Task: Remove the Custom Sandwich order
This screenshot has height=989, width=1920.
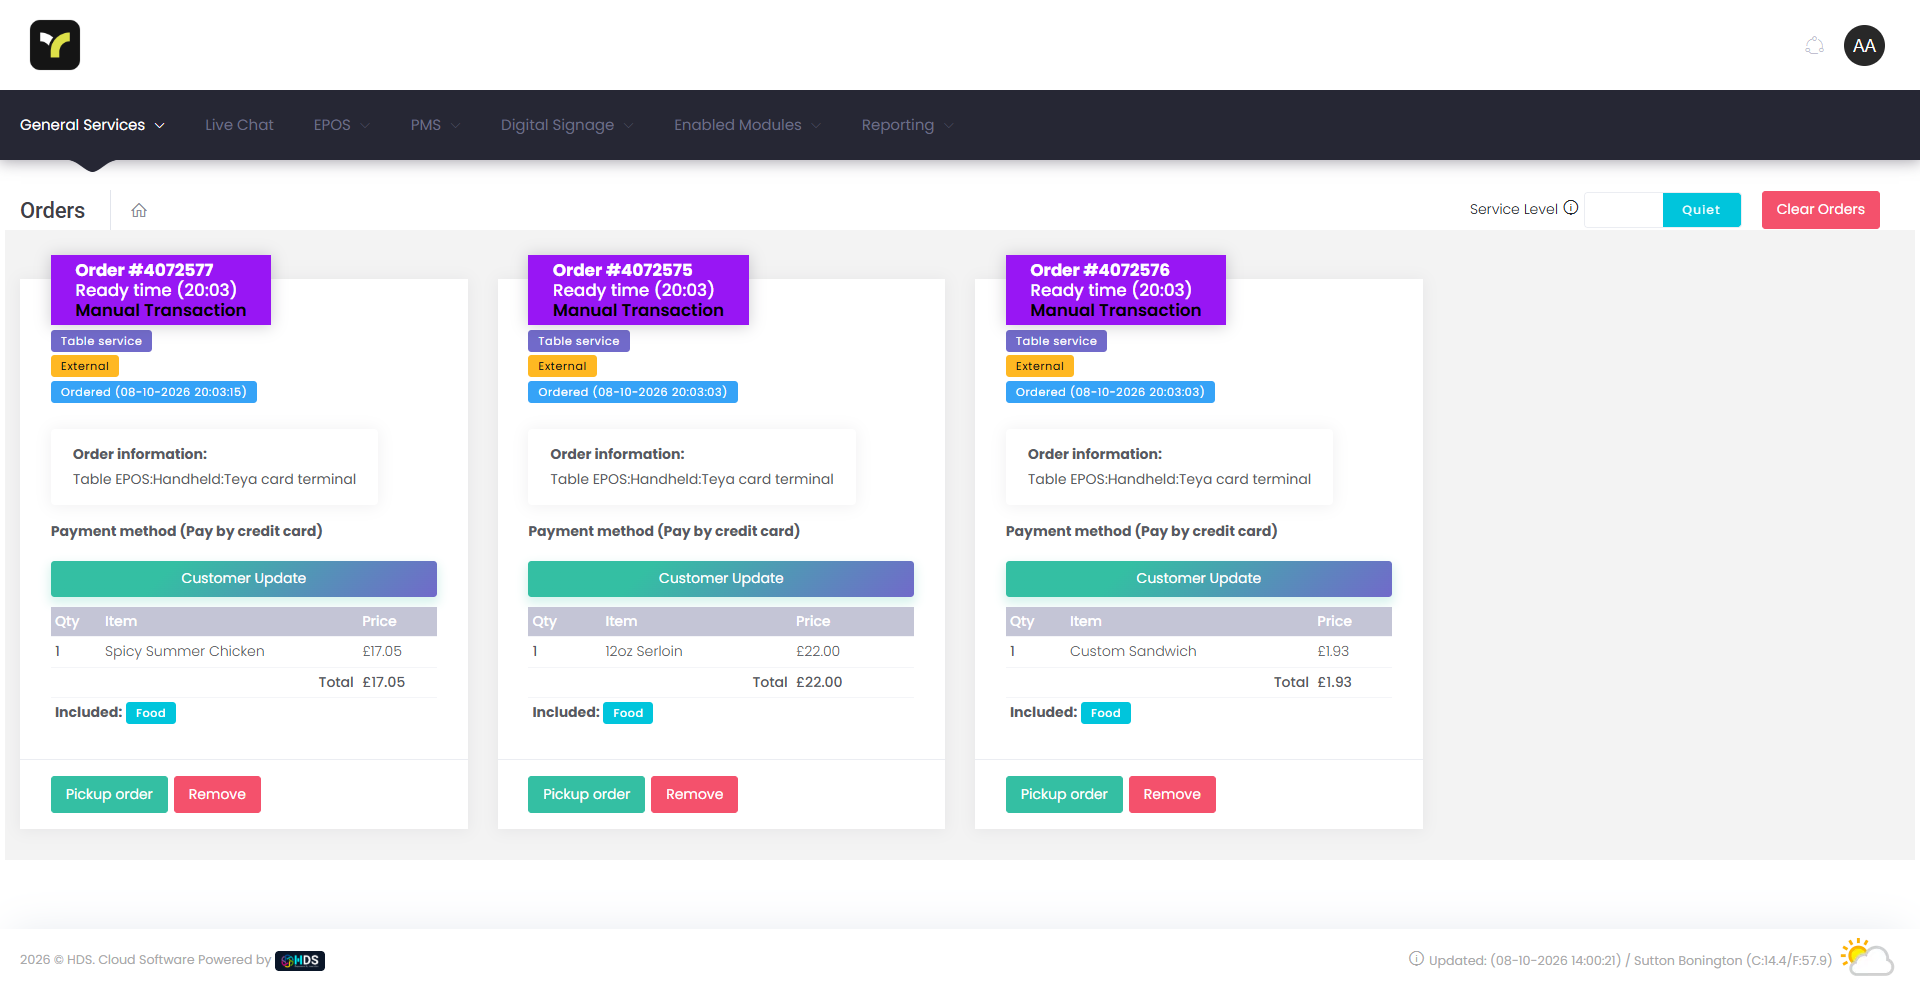Action: 1172,794
